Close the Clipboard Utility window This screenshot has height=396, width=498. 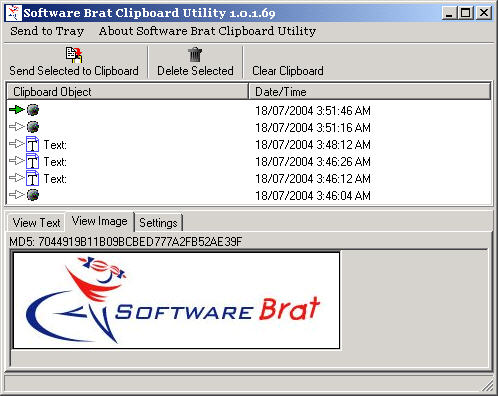[x=484, y=13]
